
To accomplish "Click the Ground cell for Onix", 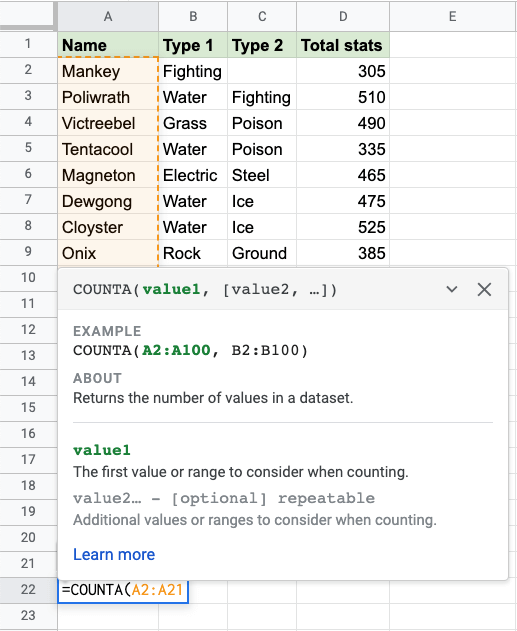I will pyautogui.click(x=262, y=253).
